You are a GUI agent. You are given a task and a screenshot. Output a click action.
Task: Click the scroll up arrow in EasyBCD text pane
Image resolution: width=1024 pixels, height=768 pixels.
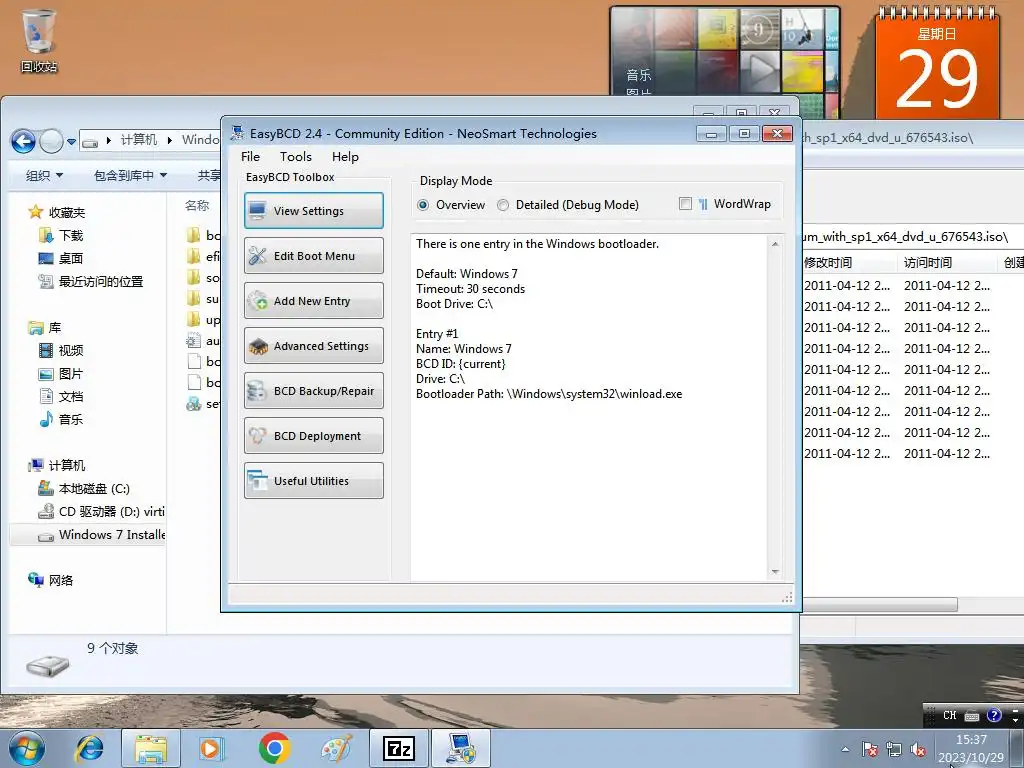pyautogui.click(x=775, y=244)
